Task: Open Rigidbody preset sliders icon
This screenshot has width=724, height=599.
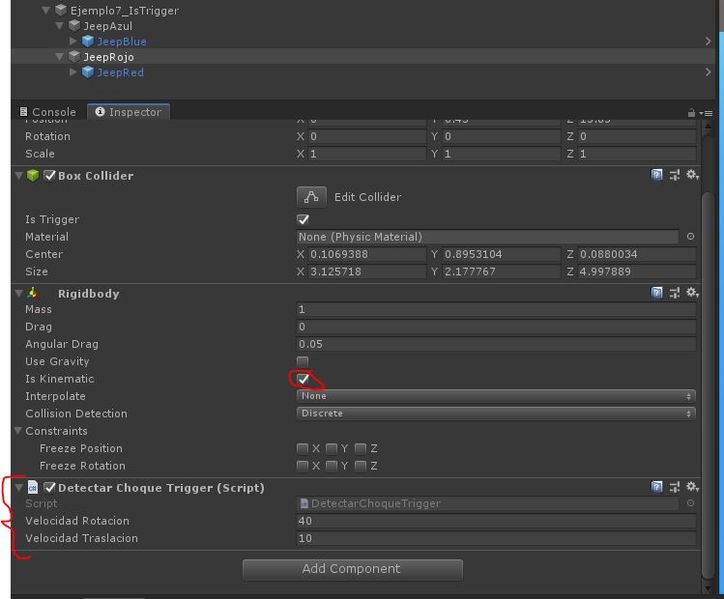Action: [x=674, y=292]
